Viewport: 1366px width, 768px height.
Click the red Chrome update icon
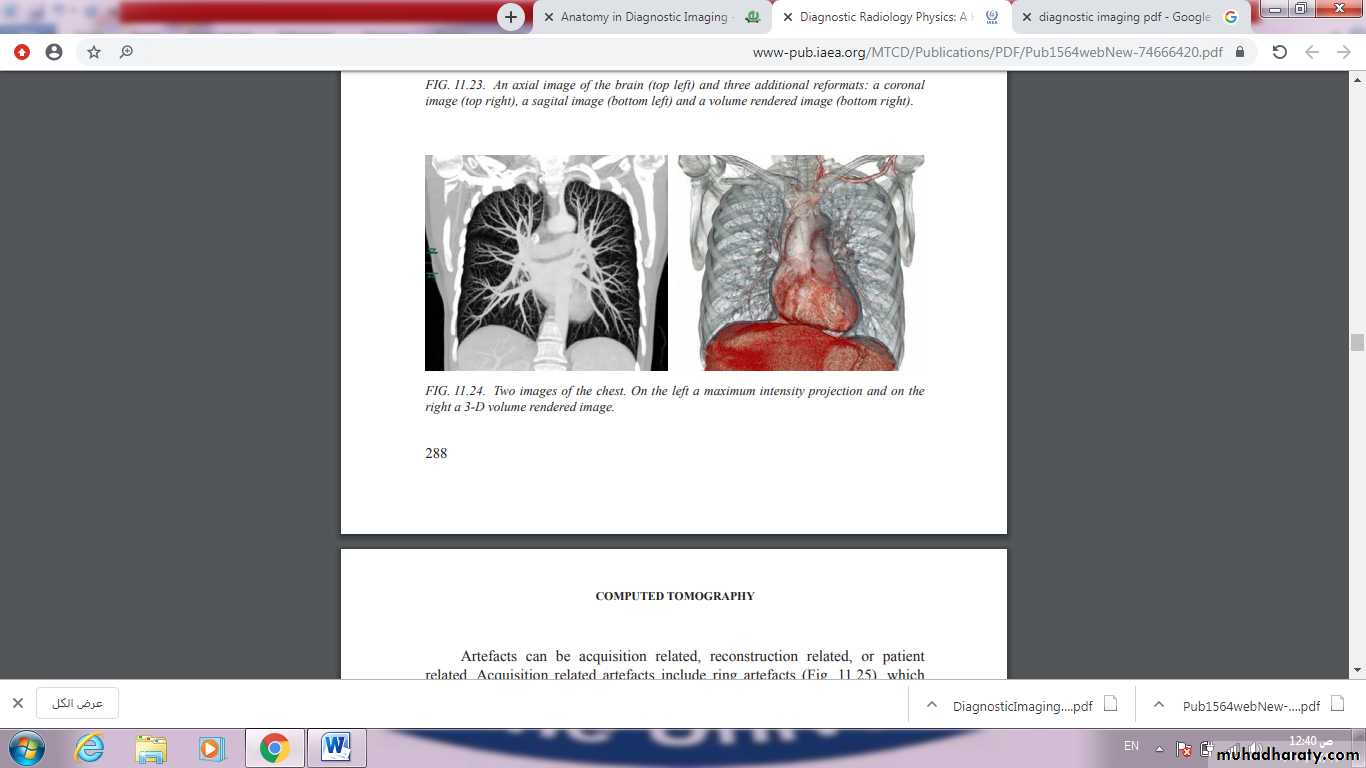tap(22, 52)
